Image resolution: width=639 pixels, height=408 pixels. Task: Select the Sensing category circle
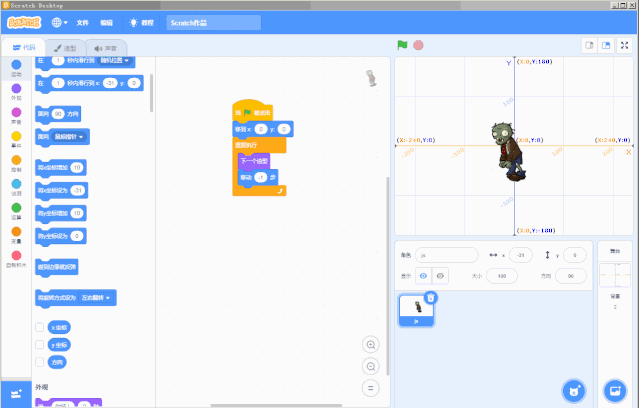(x=16, y=184)
